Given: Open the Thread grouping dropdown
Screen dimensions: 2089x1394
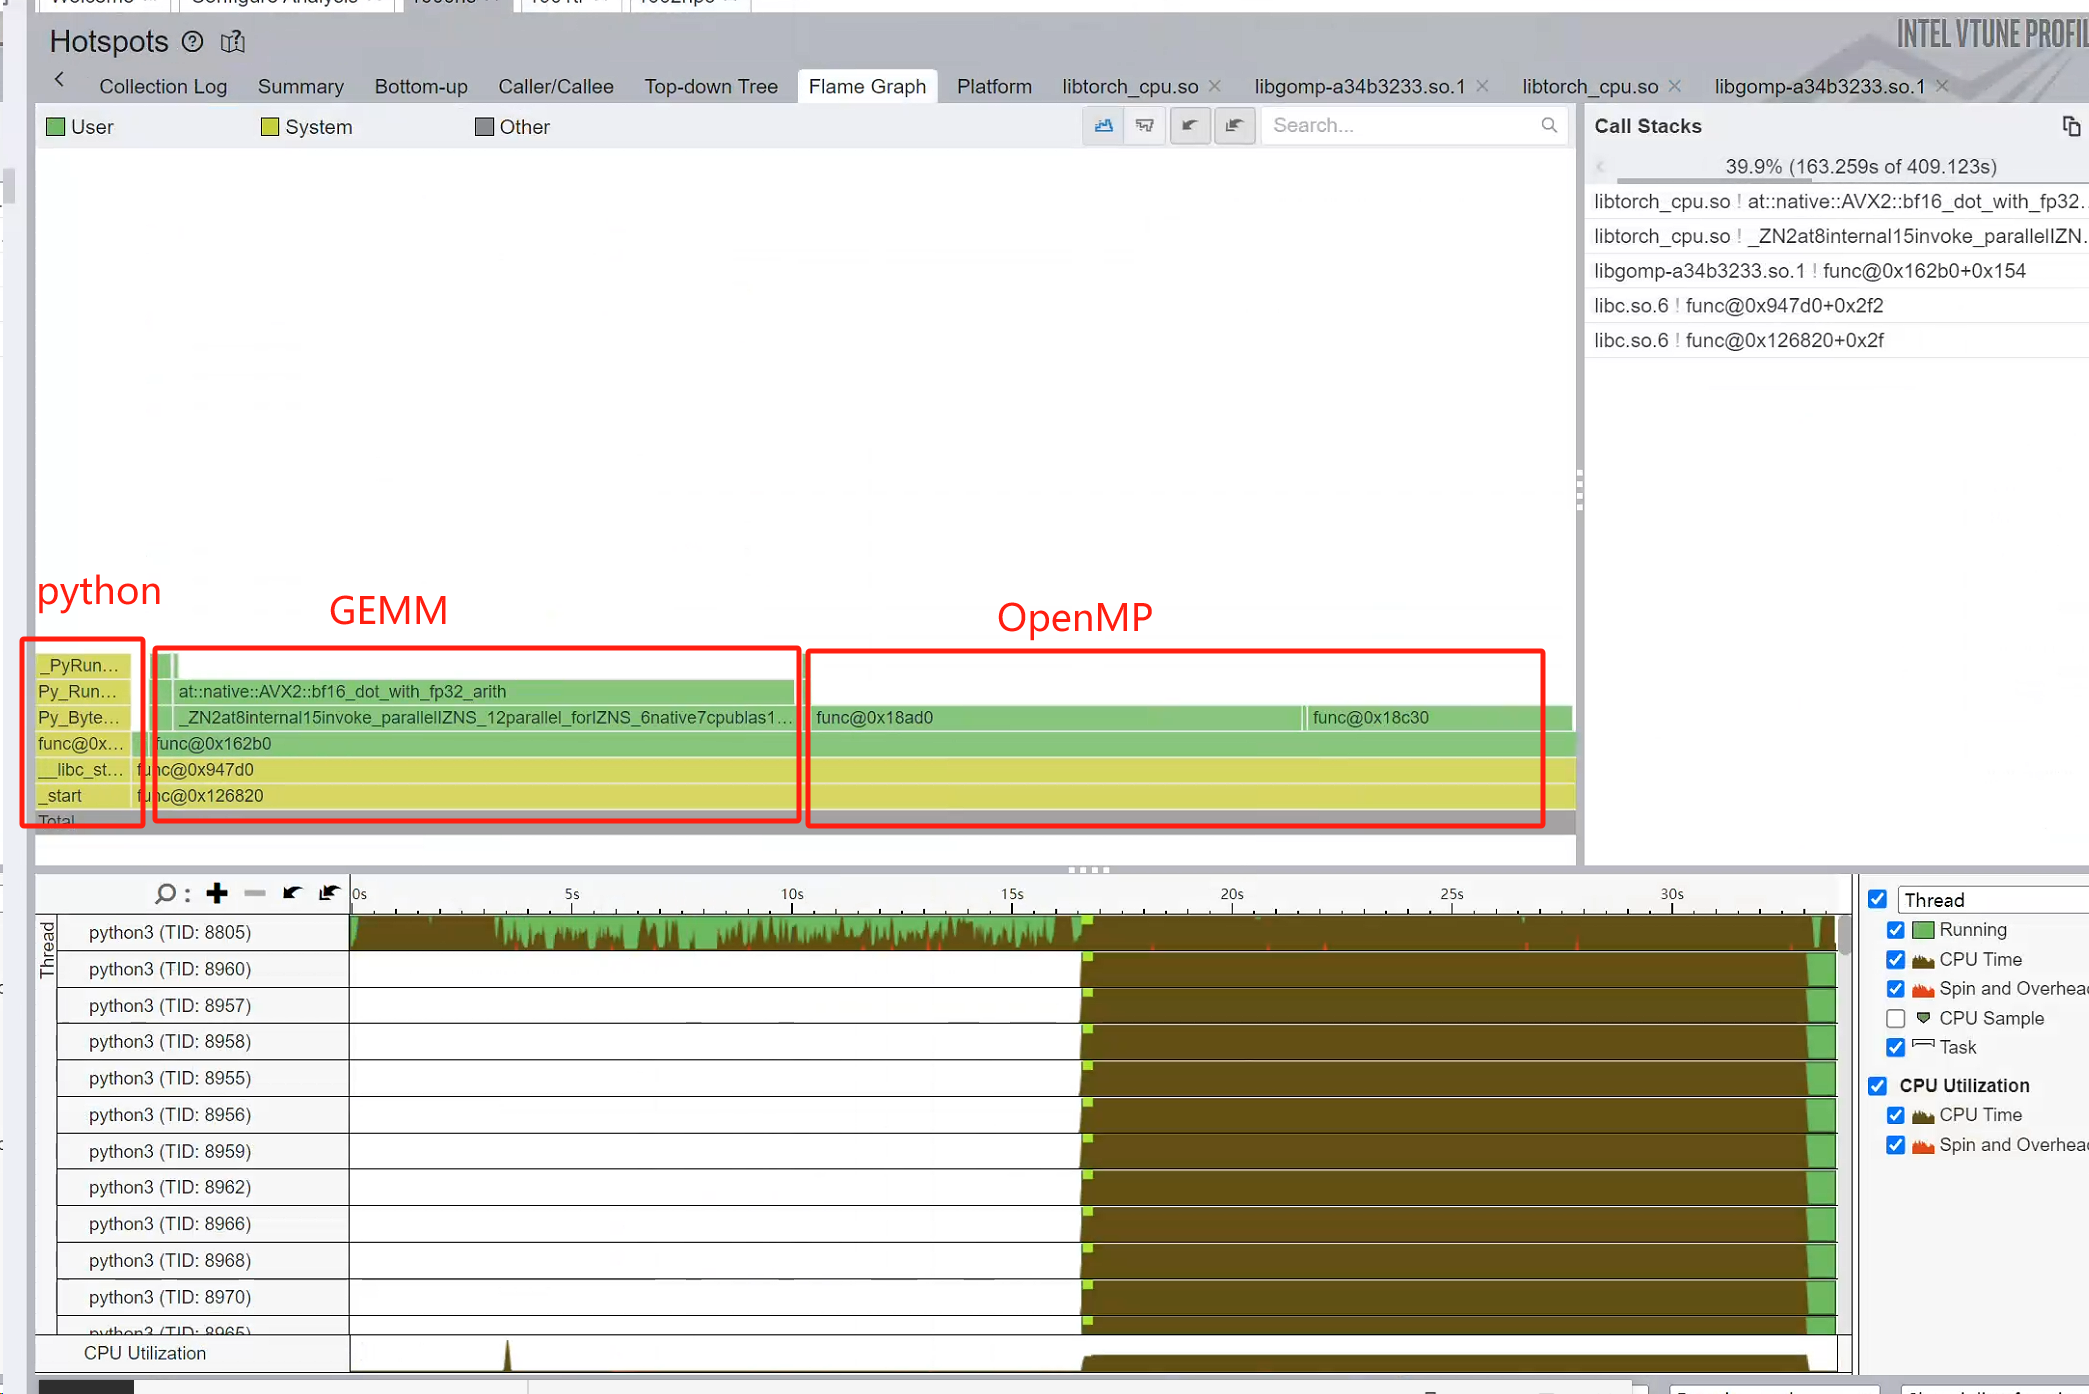Looking at the screenshot, I should tap(1992, 900).
